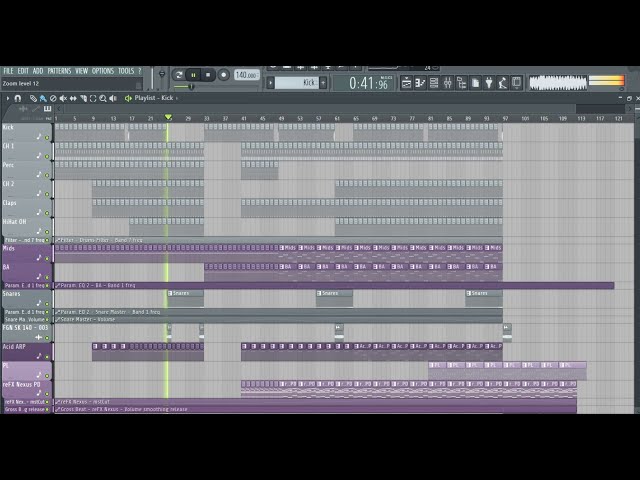Open the playlist options triangle menu
The image size is (640, 480).
(x=8, y=98)
